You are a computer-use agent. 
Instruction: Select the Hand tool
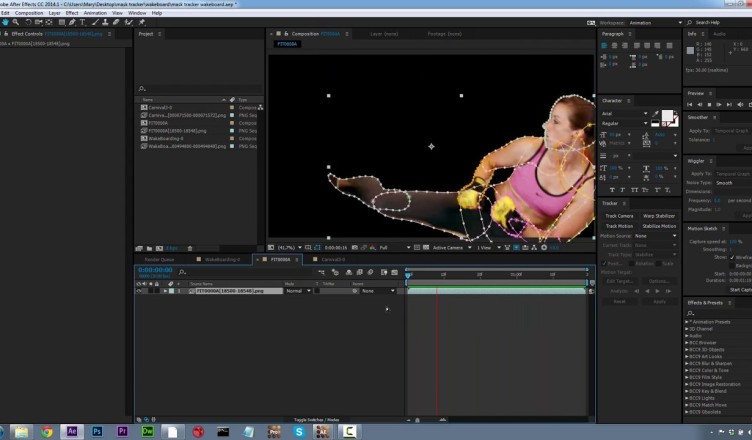(x=5, y=22)
